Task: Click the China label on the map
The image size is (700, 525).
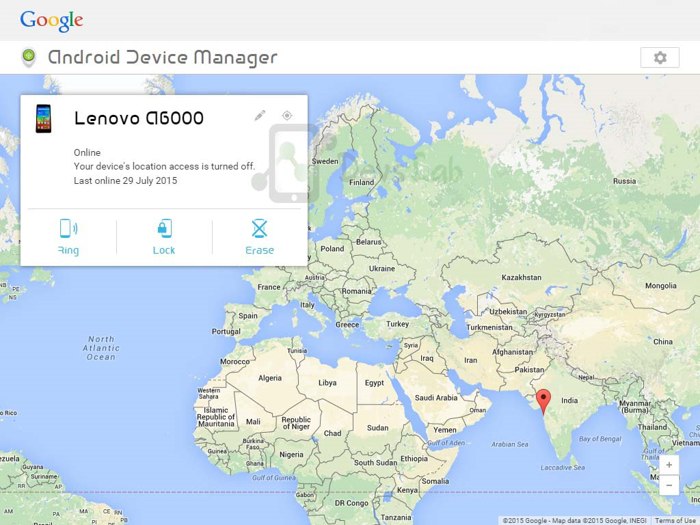Action: point(662,342)
